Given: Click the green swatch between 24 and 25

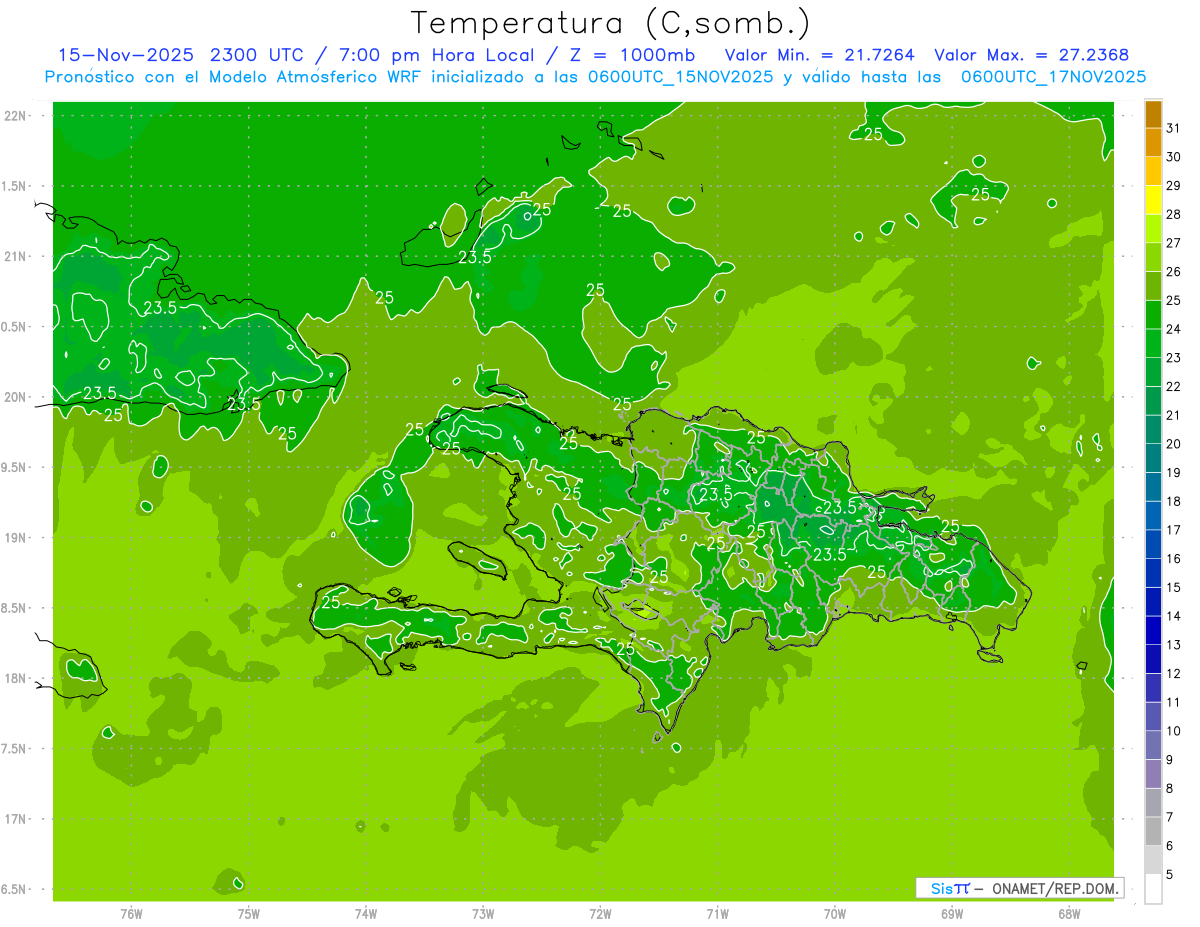Looking at the screenshot, I should [1153, 315].
